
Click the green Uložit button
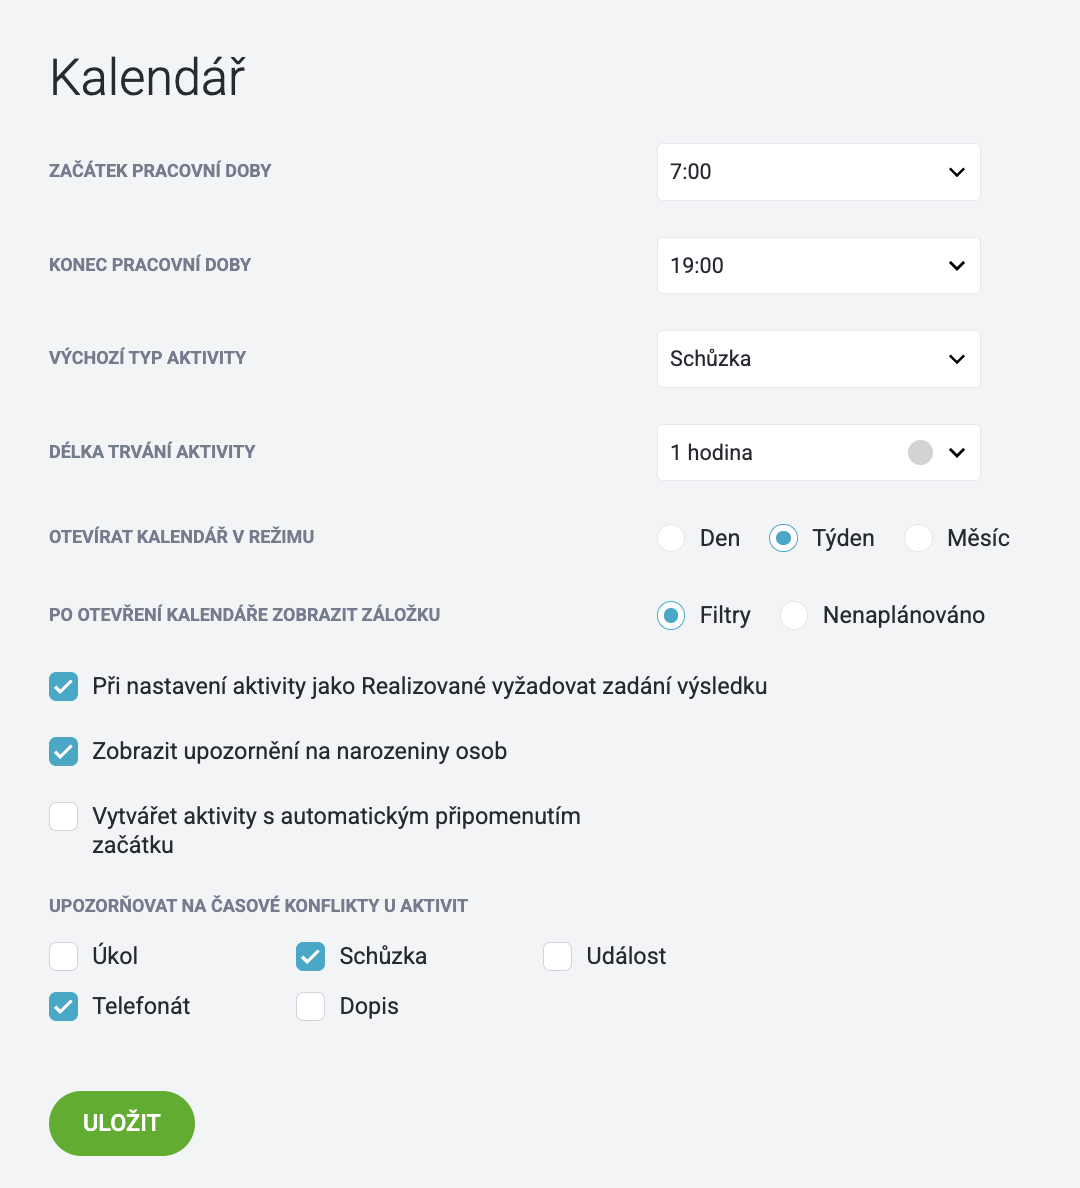tap(122, 1123)
